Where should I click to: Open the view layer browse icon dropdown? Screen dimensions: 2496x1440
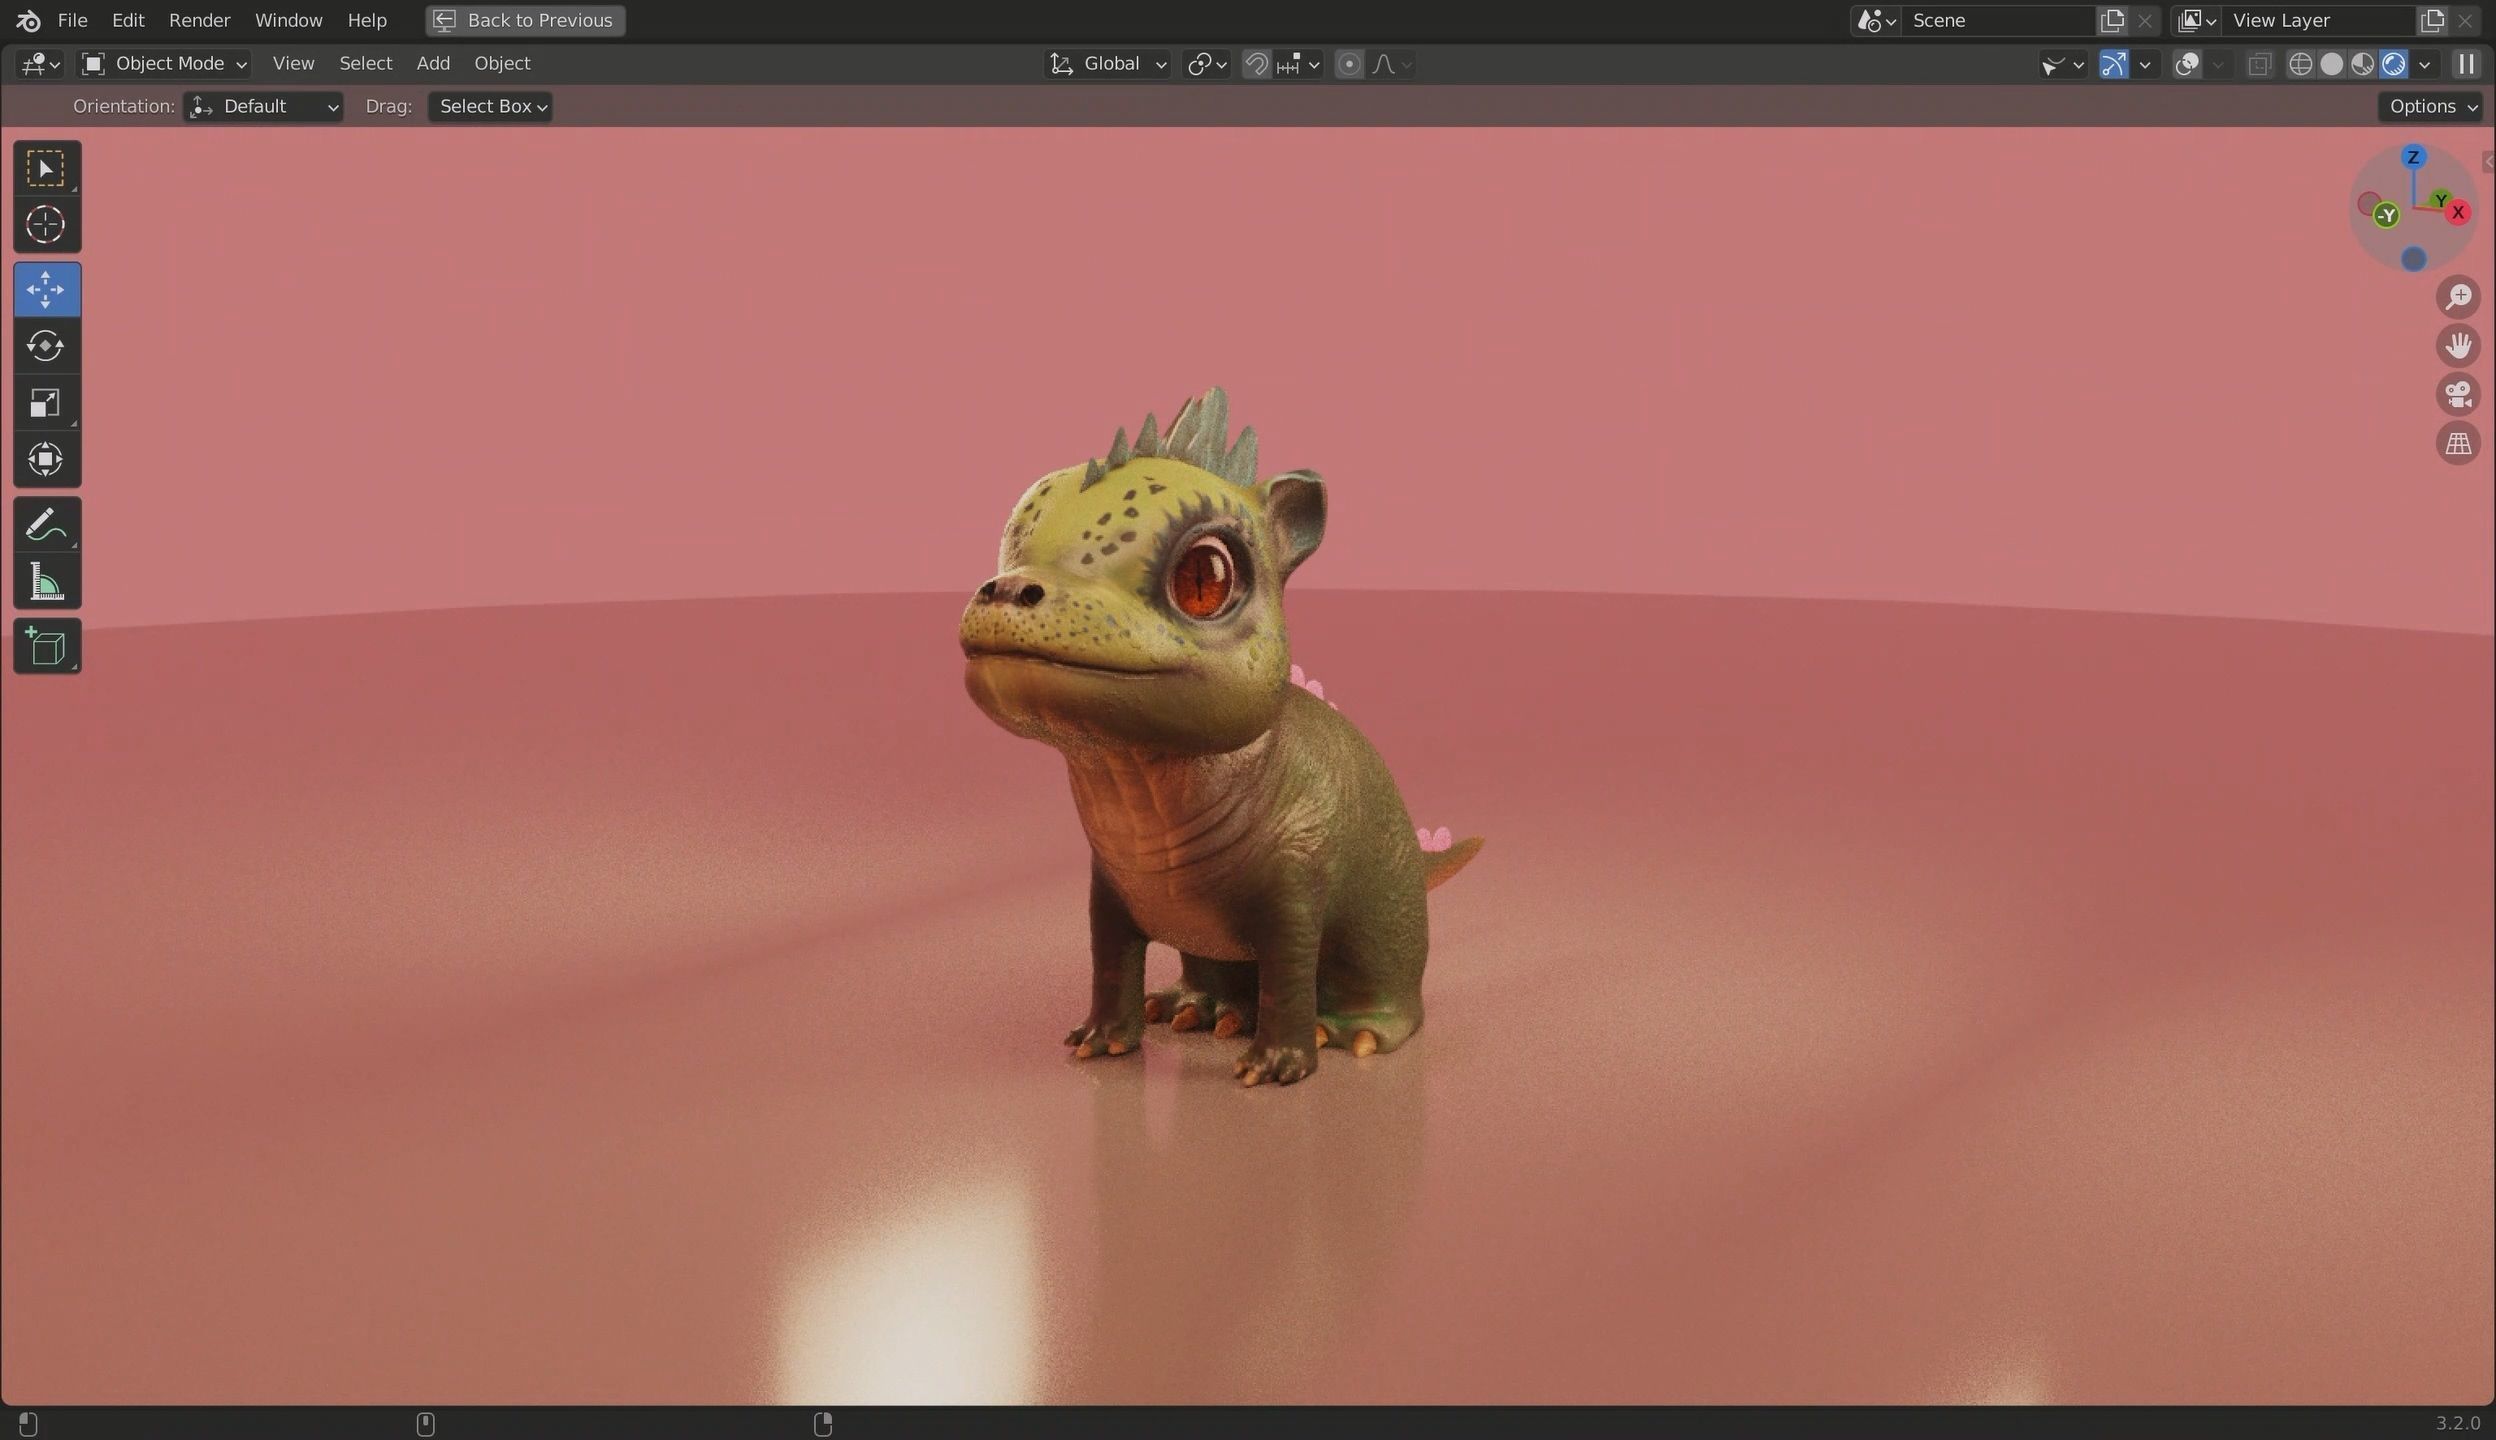point(2196,20)
